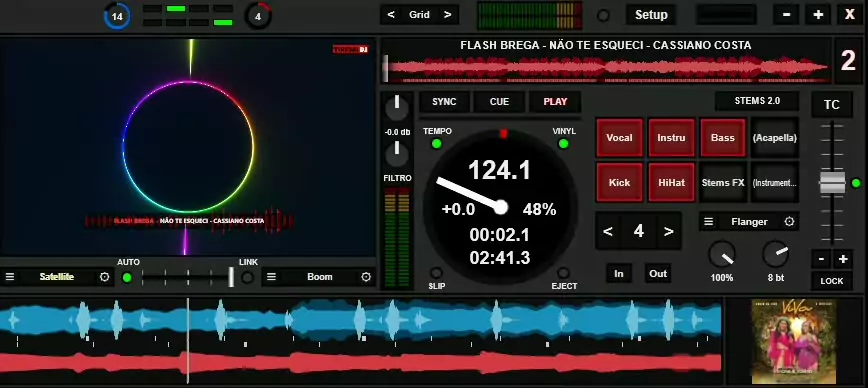Viewport: 868px width, 388px height.
Task: Mute the Vocal stem pad
Action: (619, 138)
